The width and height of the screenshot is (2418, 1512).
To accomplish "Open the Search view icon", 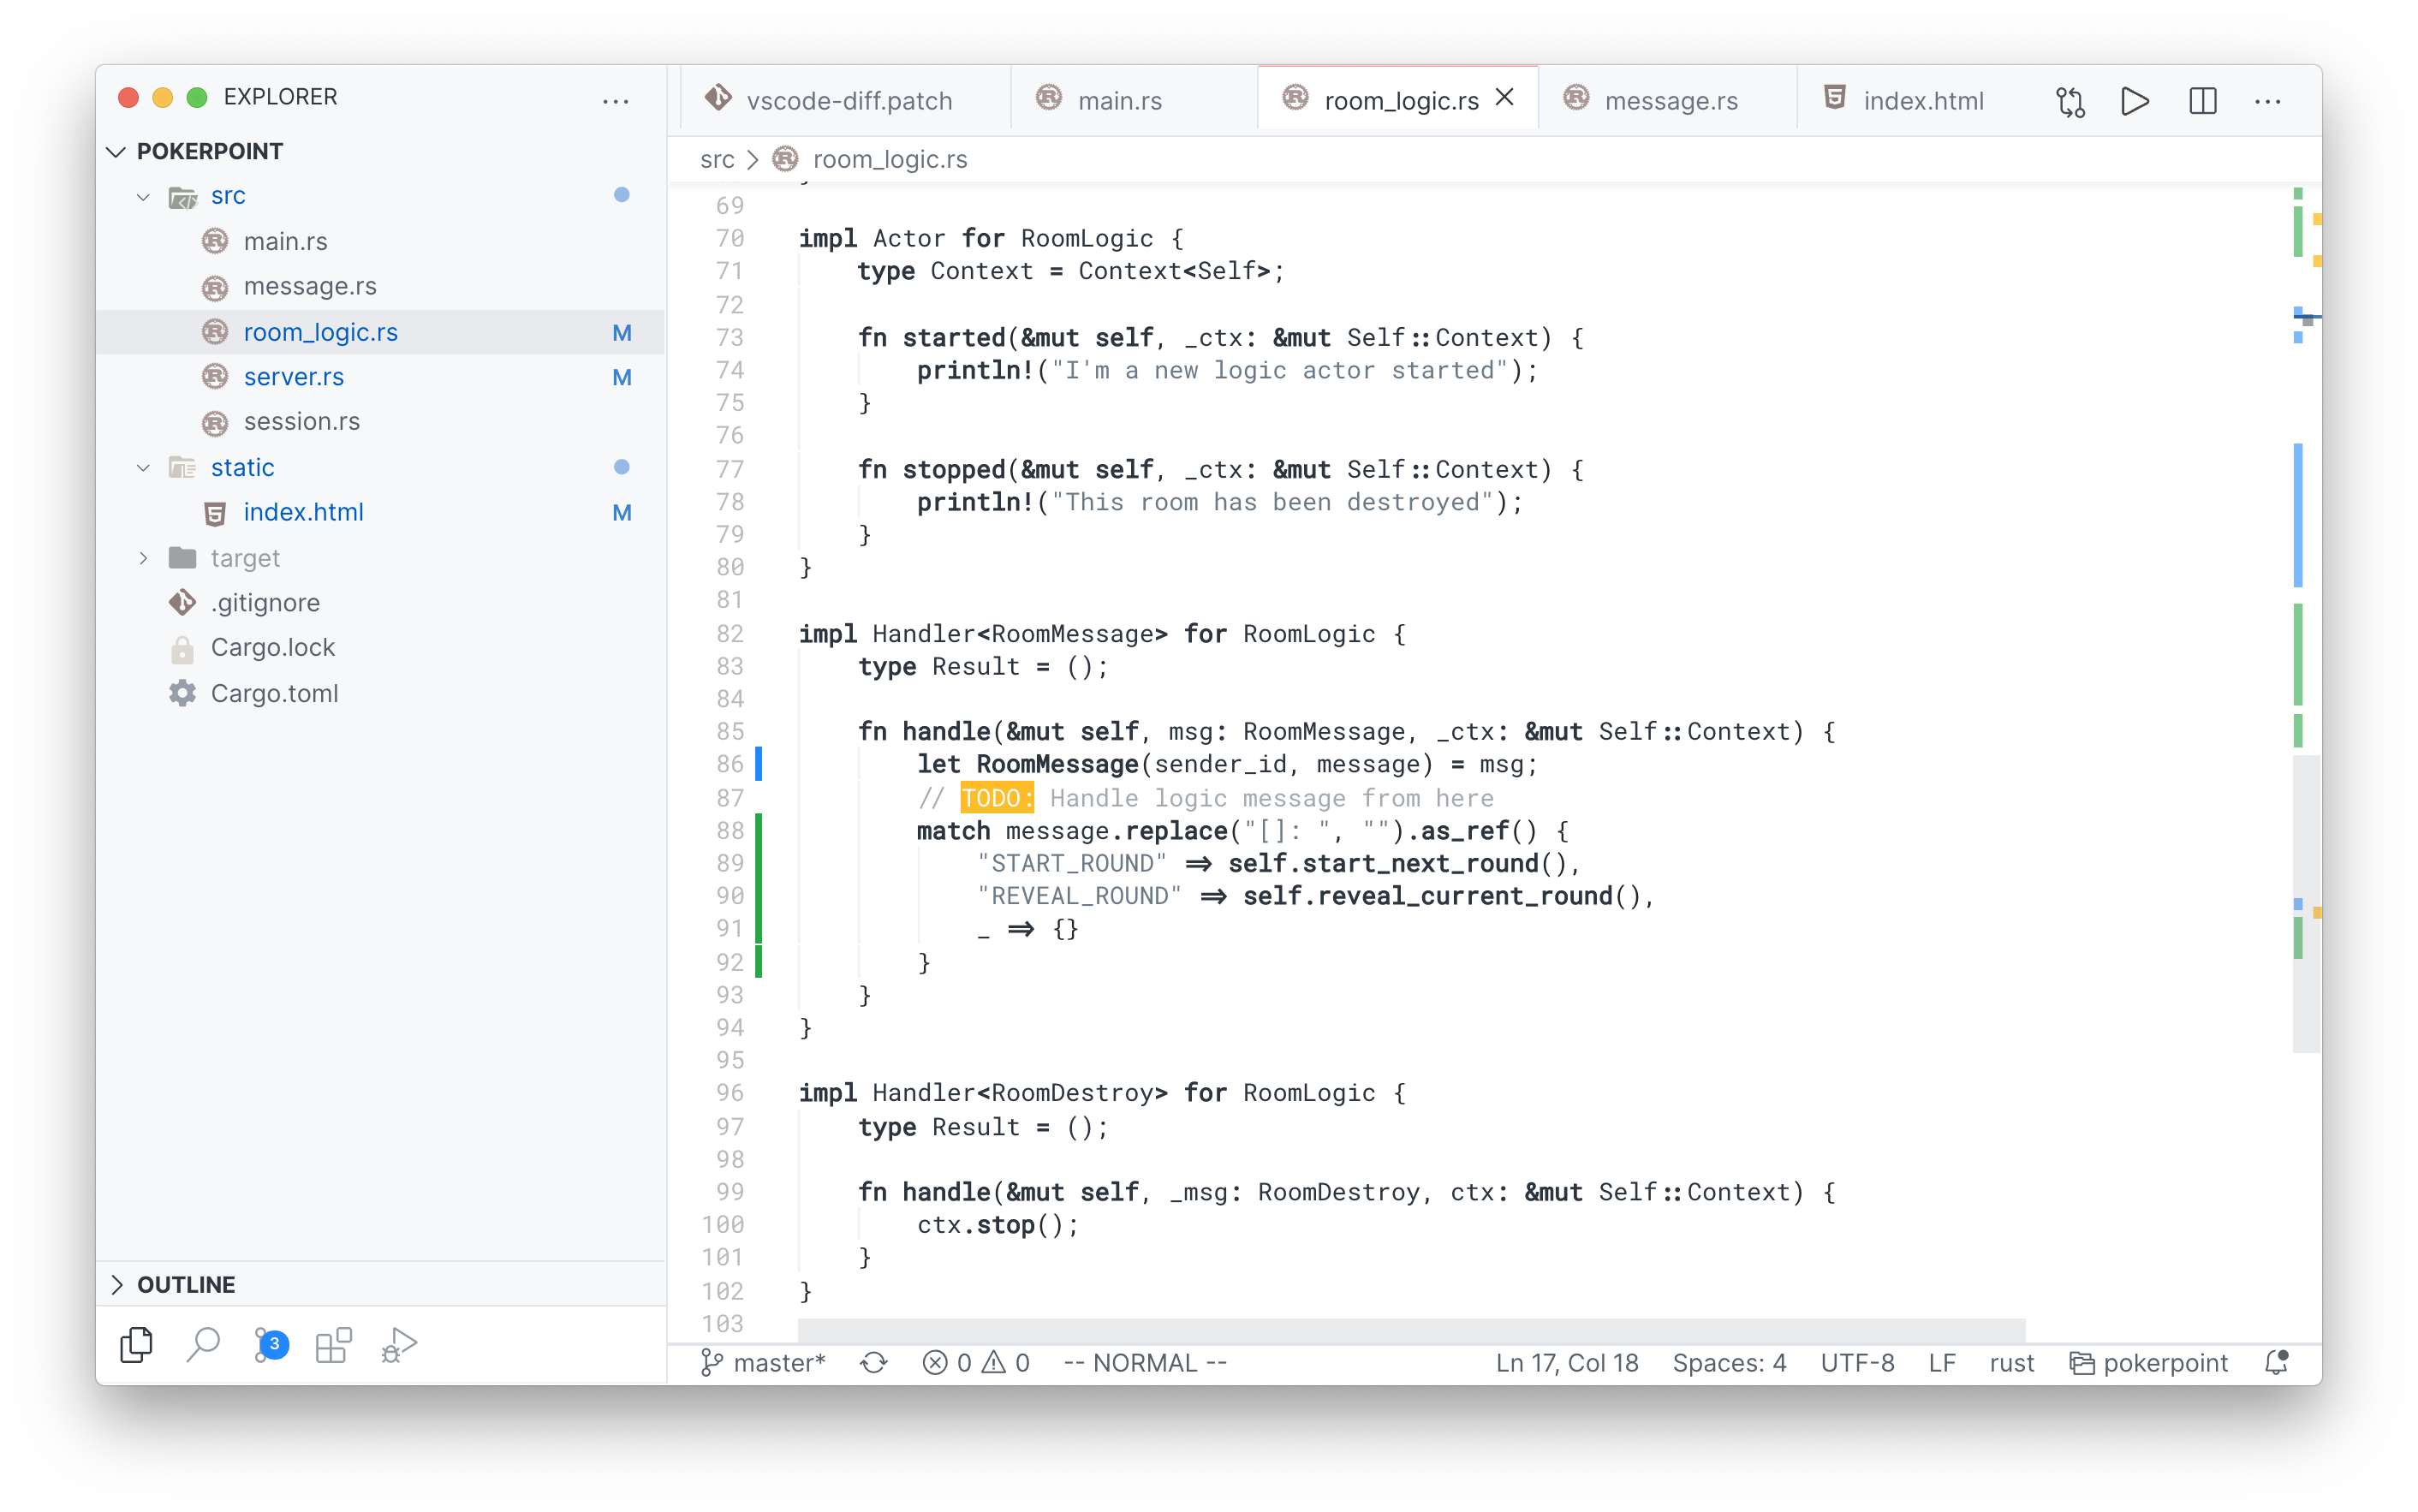I will coord(203,1344).
